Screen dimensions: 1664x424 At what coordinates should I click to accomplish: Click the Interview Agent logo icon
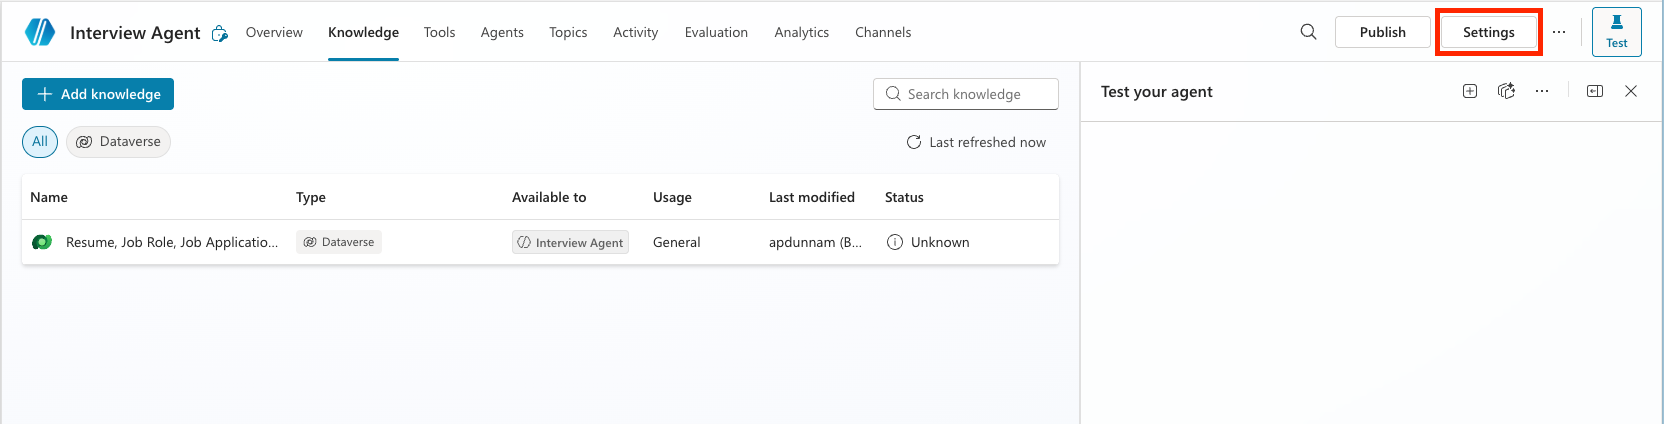pyautogui.click(x=40, y=32)
